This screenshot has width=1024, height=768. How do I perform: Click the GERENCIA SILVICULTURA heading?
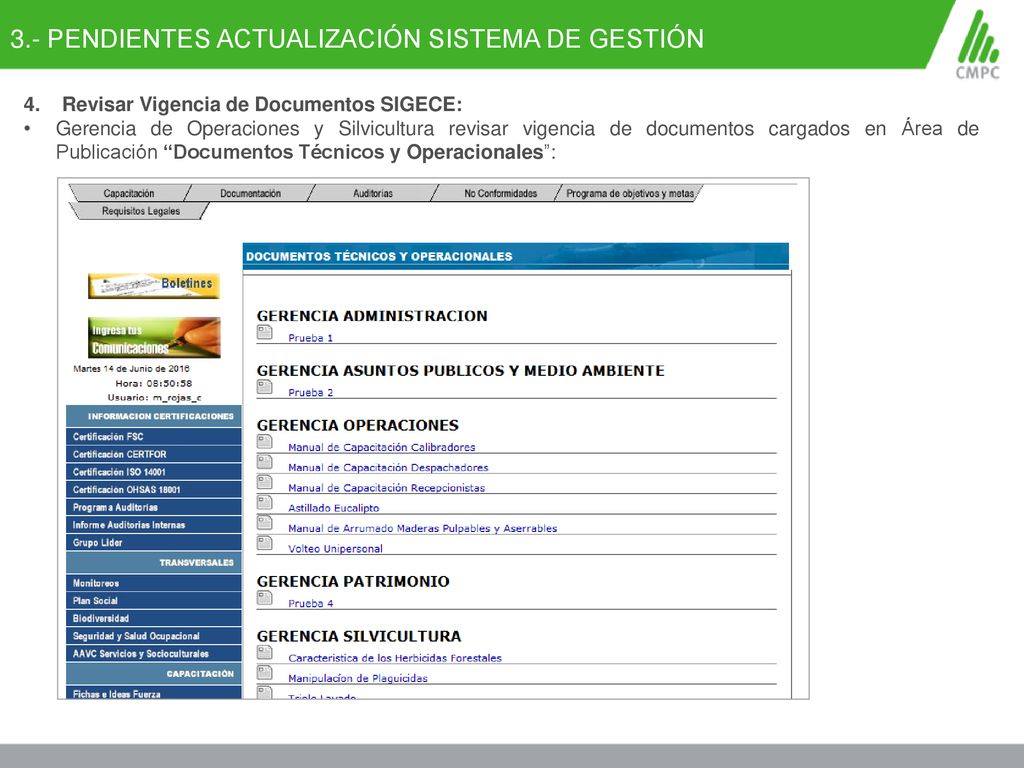click(359, 636)
